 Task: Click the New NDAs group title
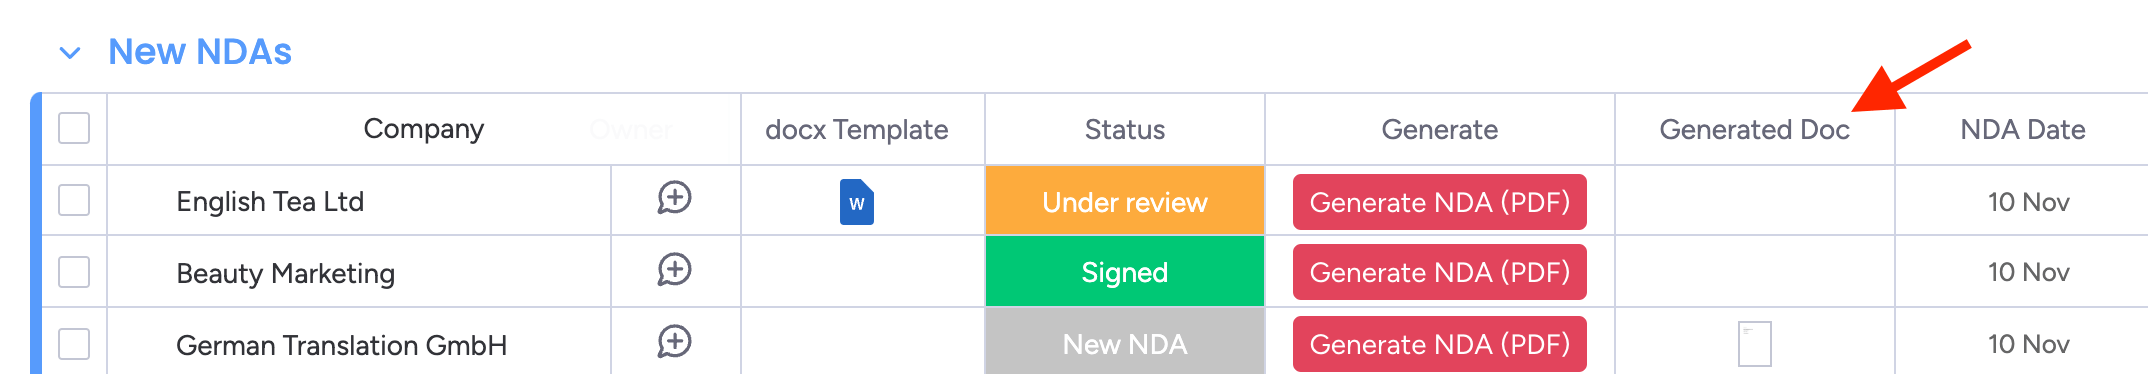click(200, 52)
